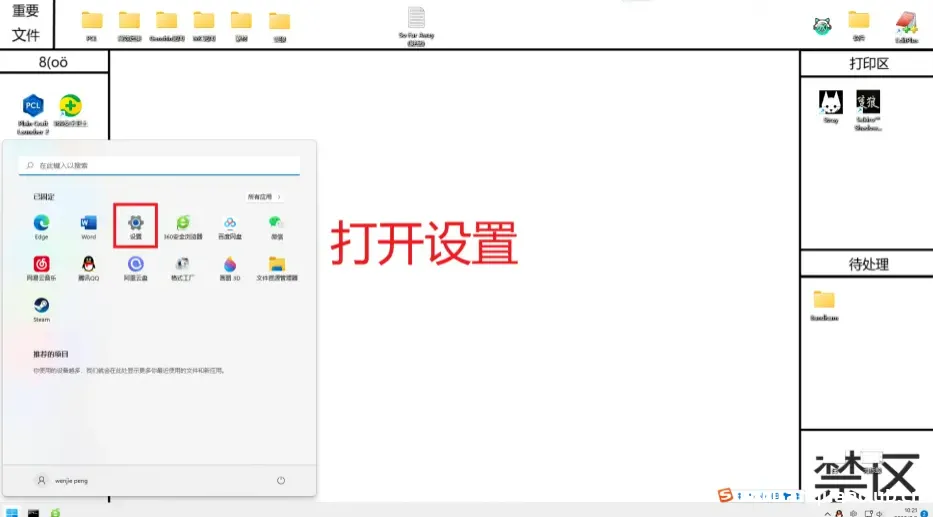
Task: Select the So Far Away text file
Action: tap(416, 26)
